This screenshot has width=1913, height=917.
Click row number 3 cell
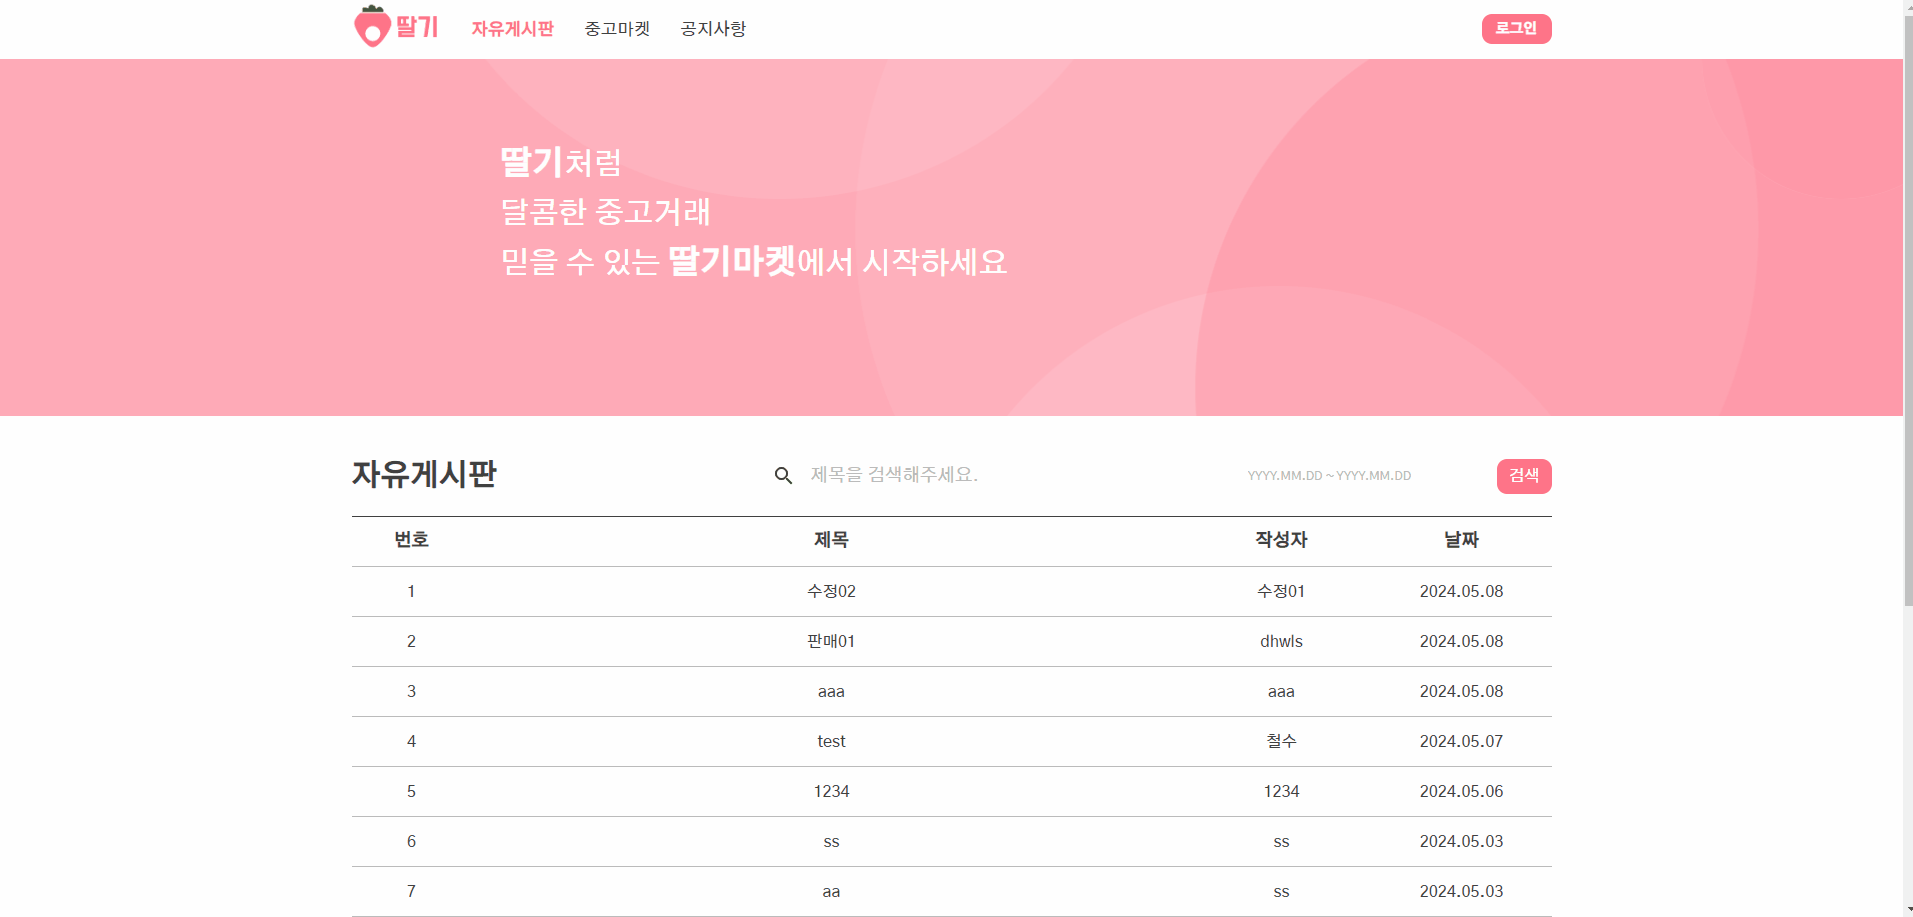point(411,692)
